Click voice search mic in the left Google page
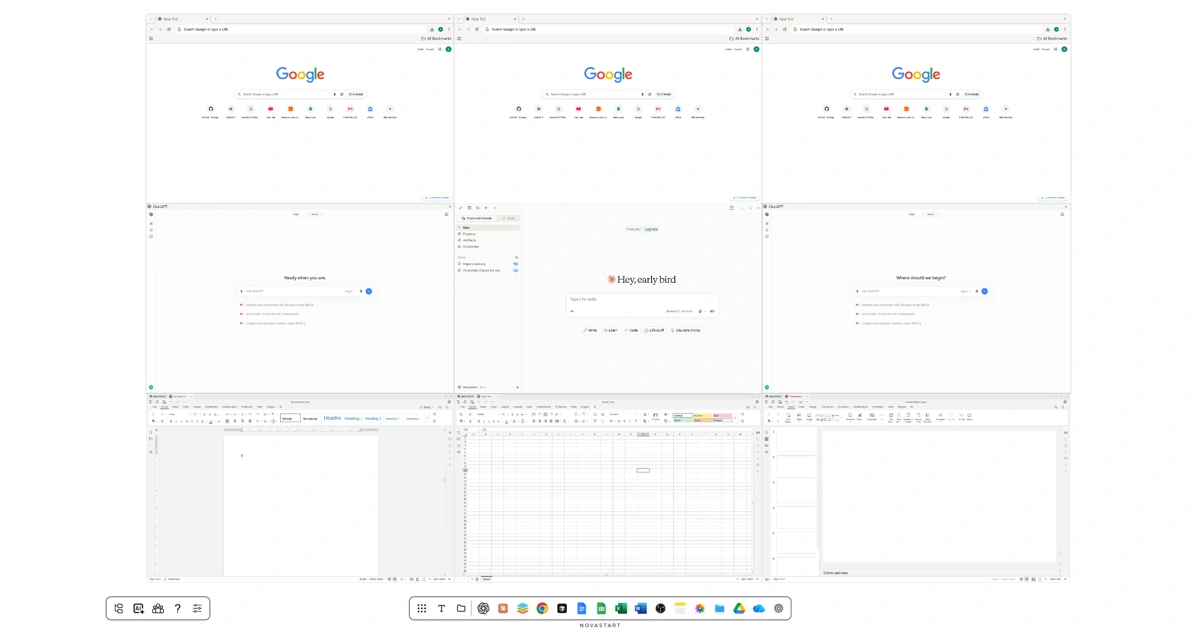 (335, 94)
